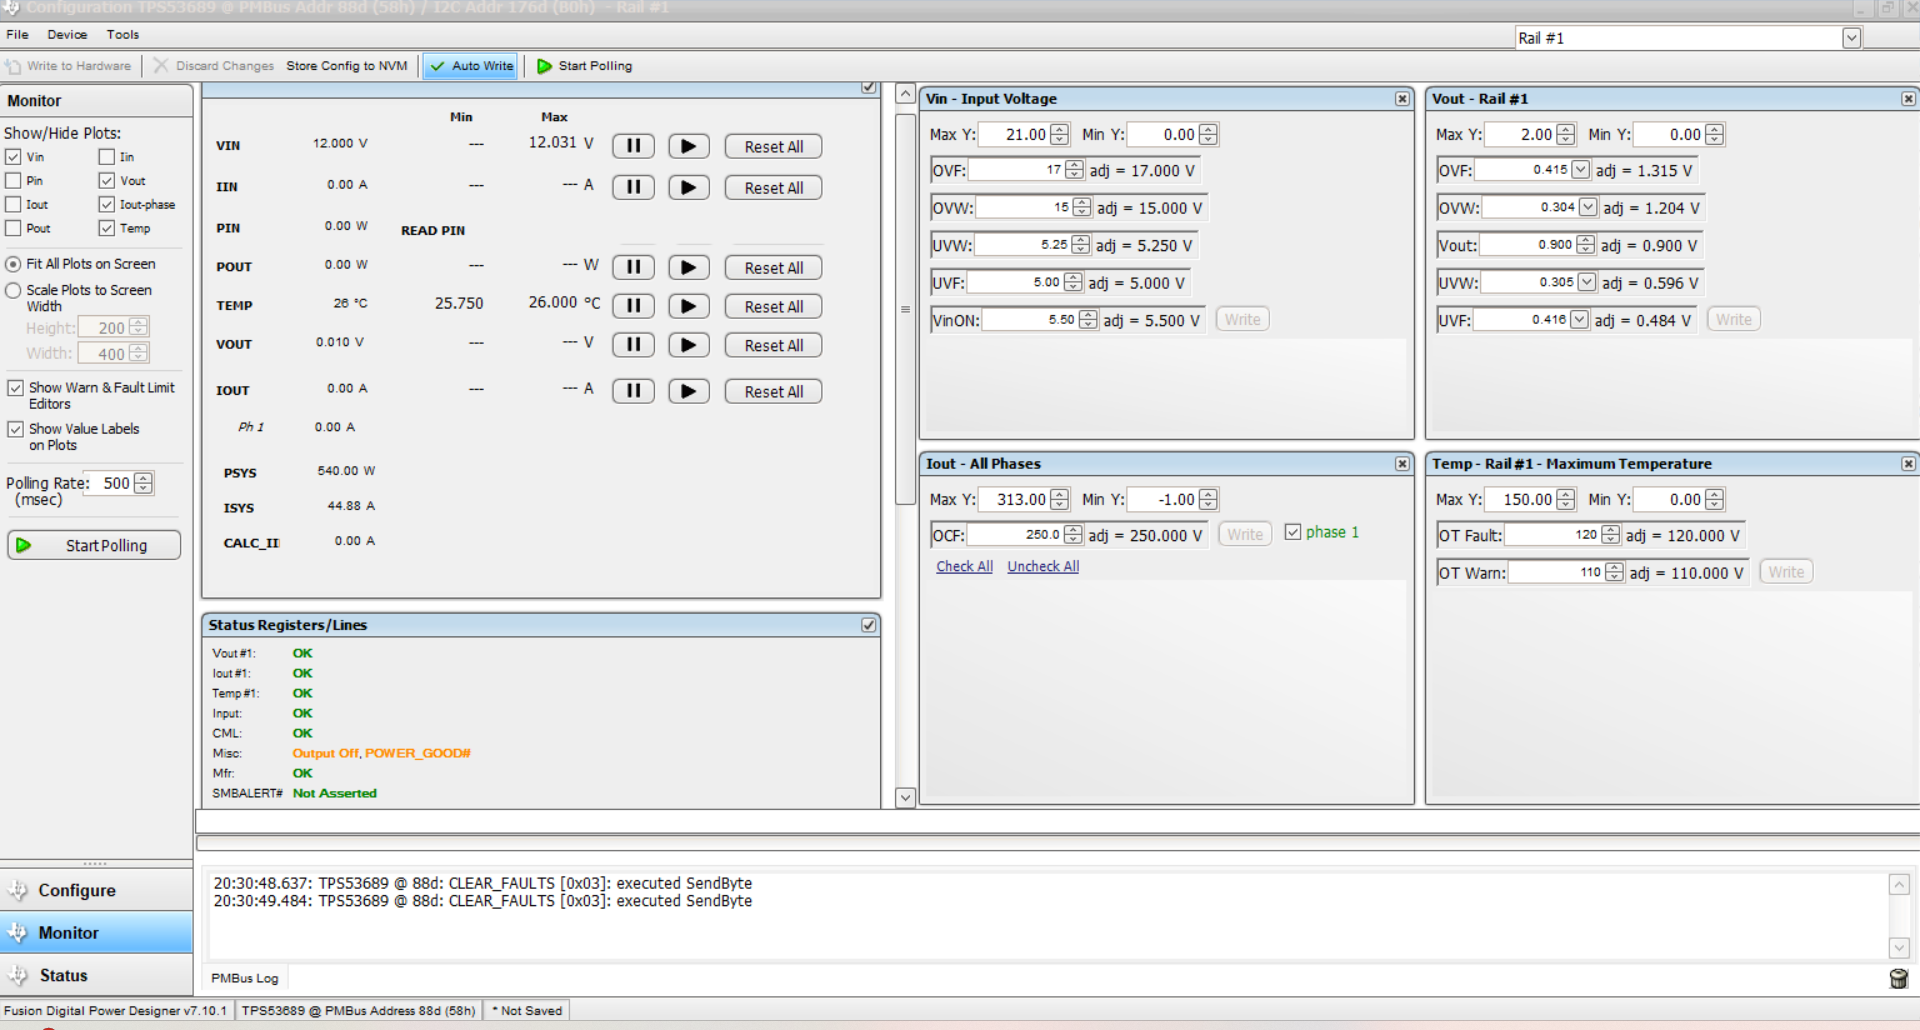The image size is (1920, 1030).
Task: Expand the Vout UVW offset dropdown
Action: point(1586,283)
